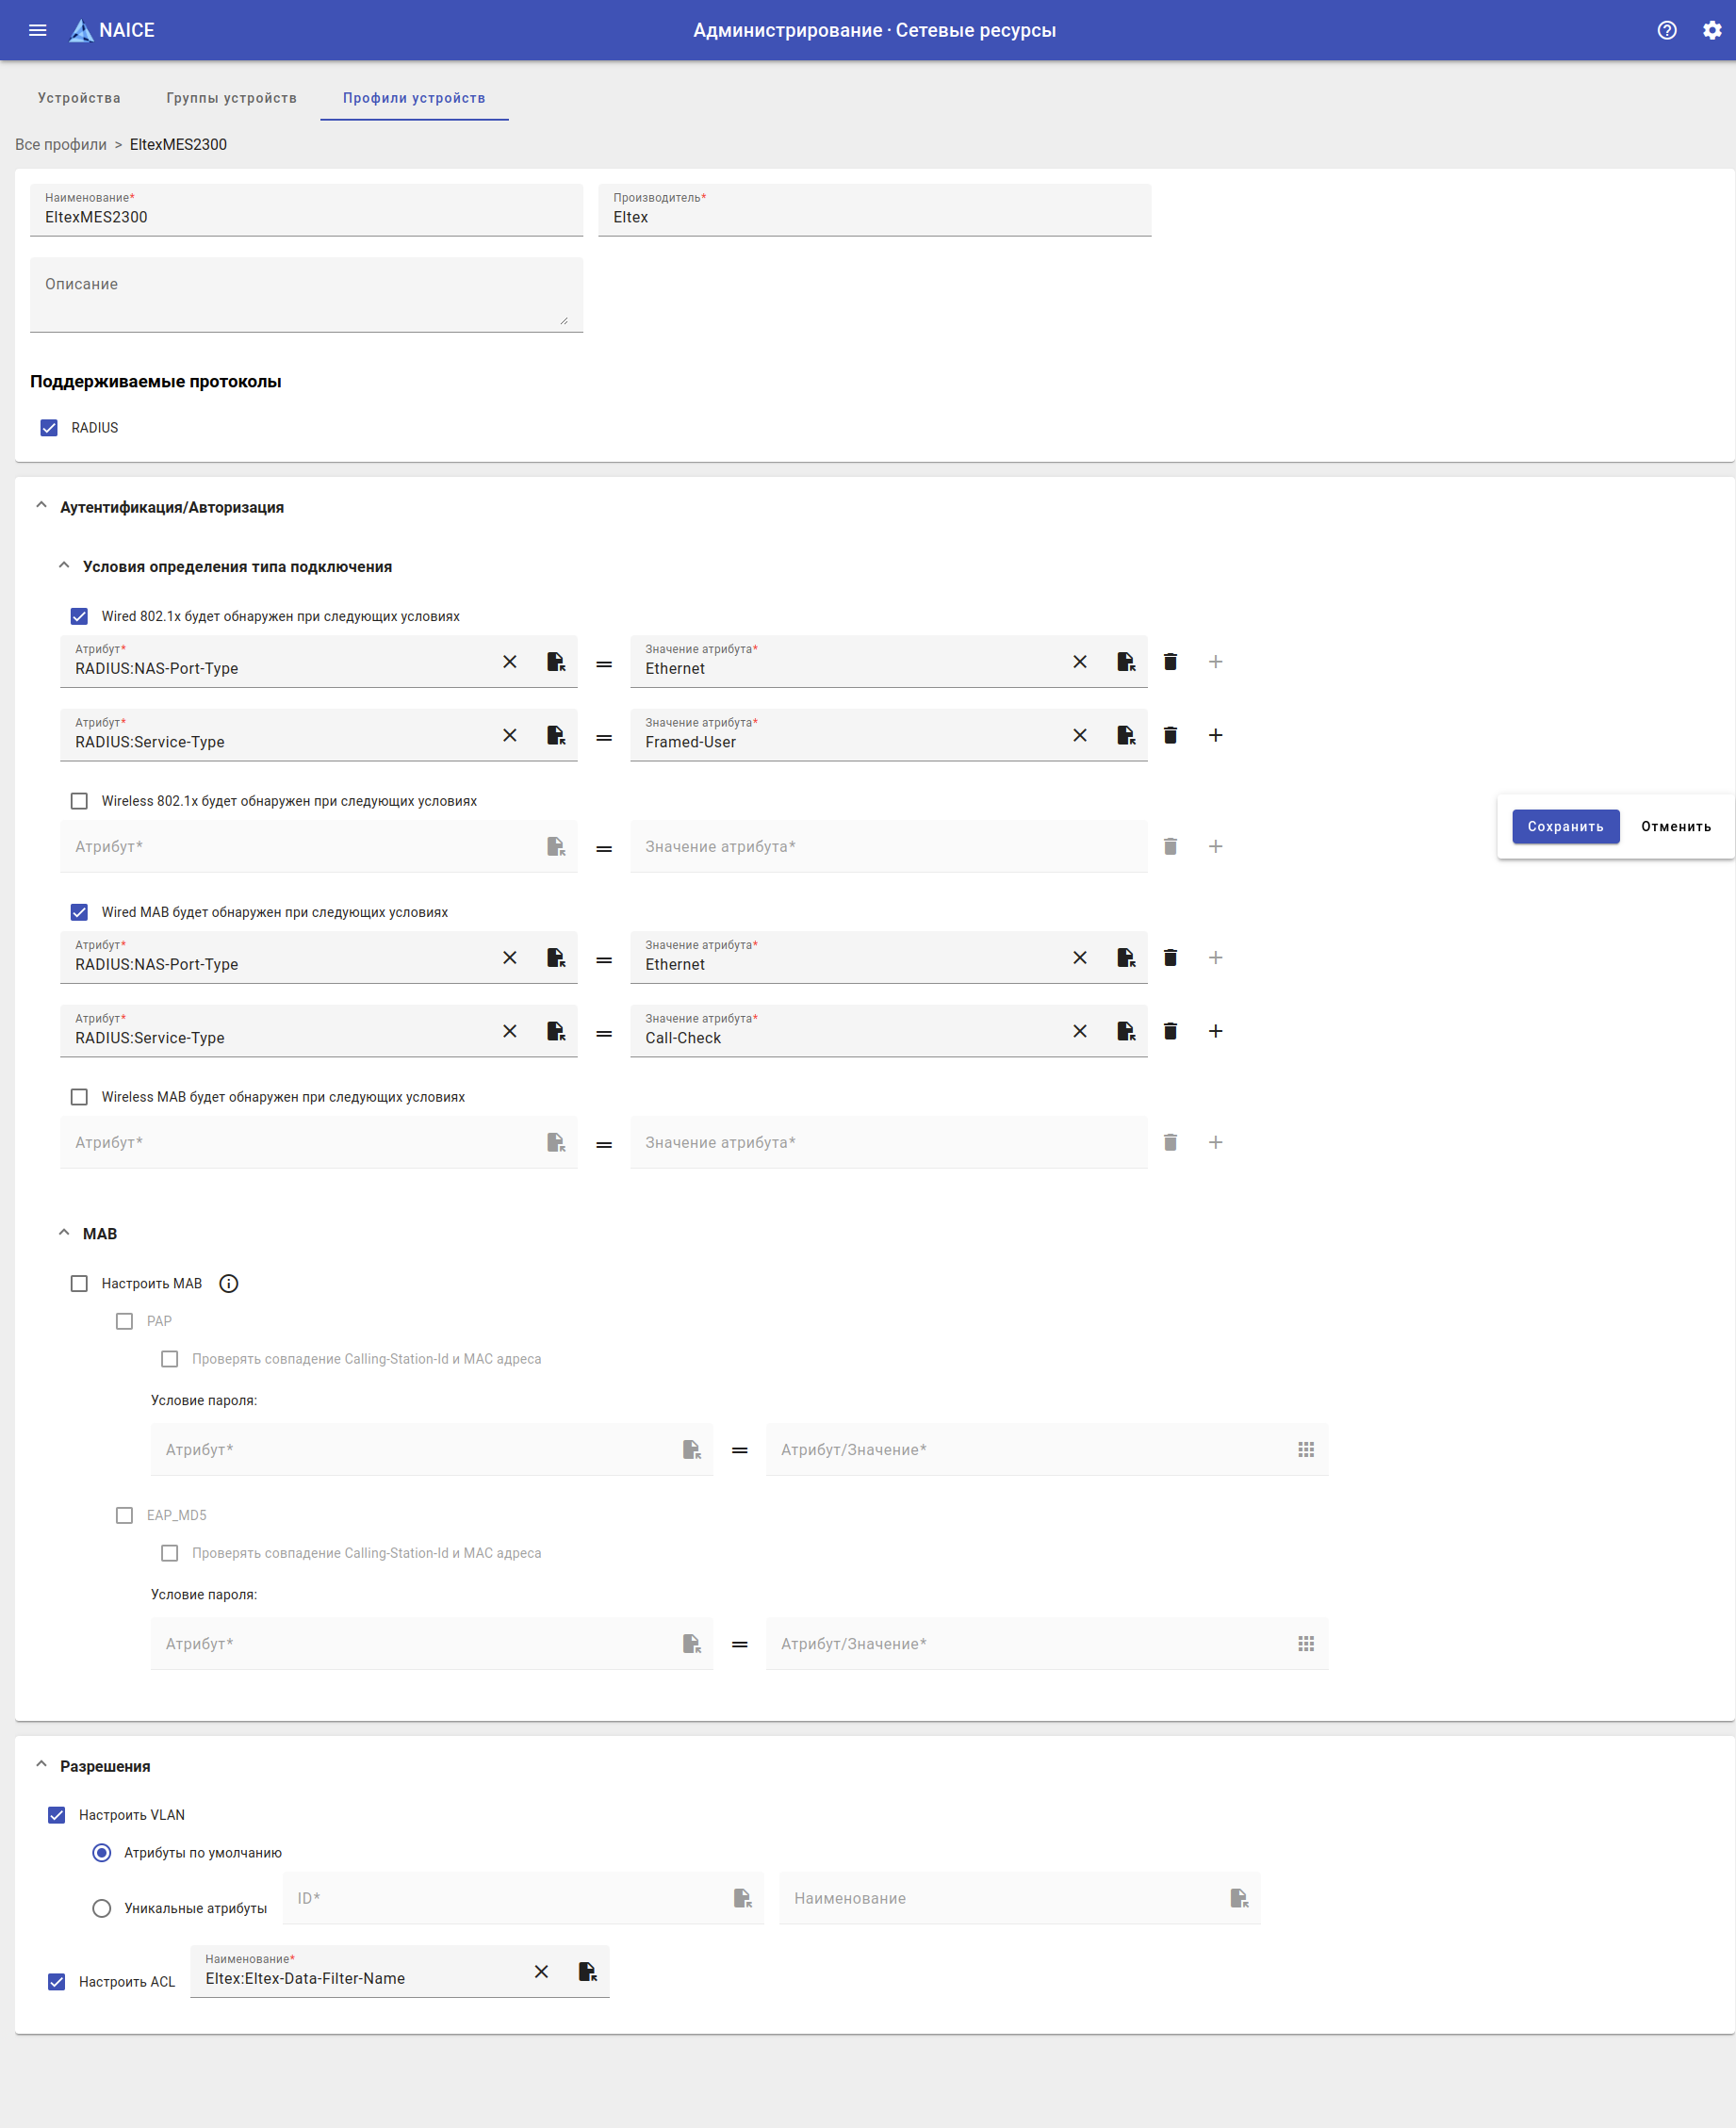Open the hamburger navigation menu
Screen dimensions: 1736x2128
pos(38,30)
